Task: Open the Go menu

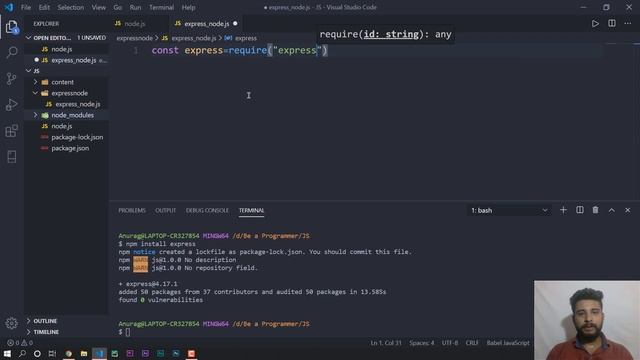Action: (x=118, y=7)
